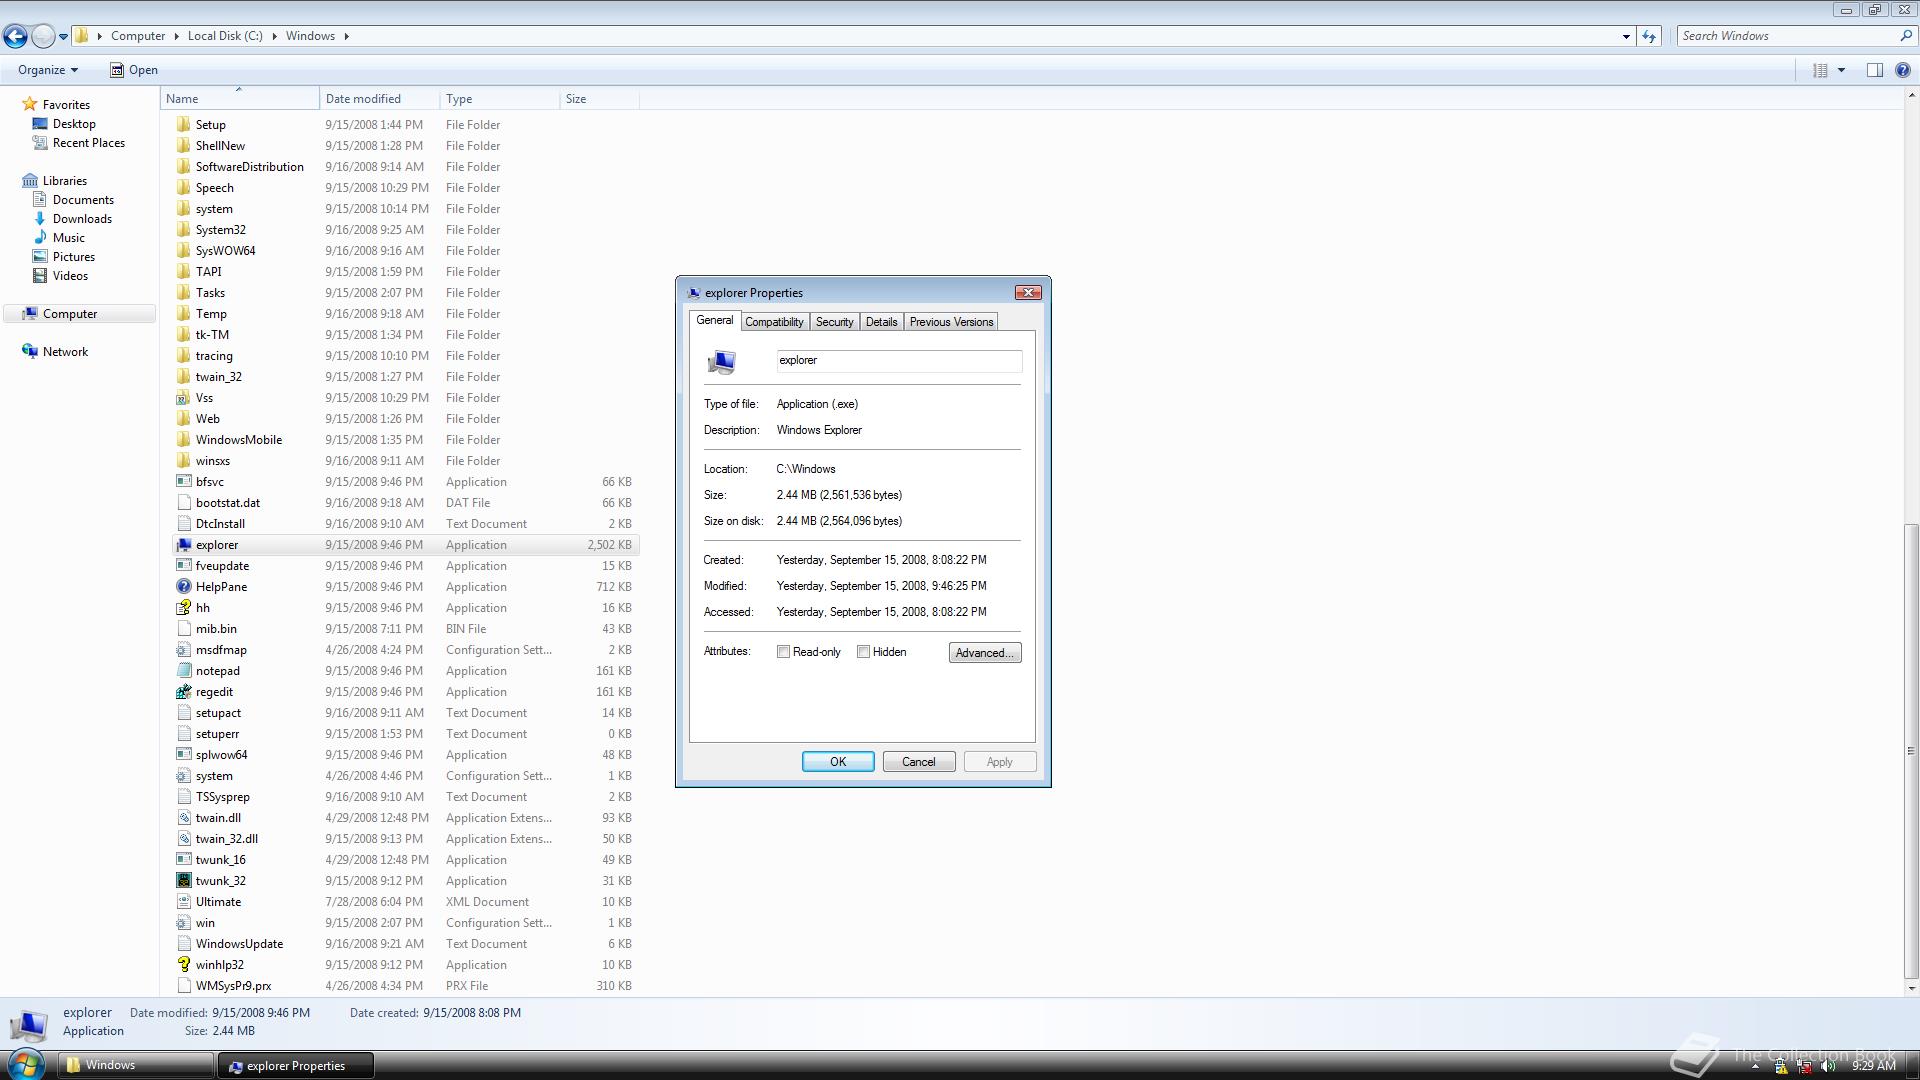Image resolution: width=1920 pixels, height=1080 pixels.
Task: Click the System32 folder icon
Action: click(183, 230)
